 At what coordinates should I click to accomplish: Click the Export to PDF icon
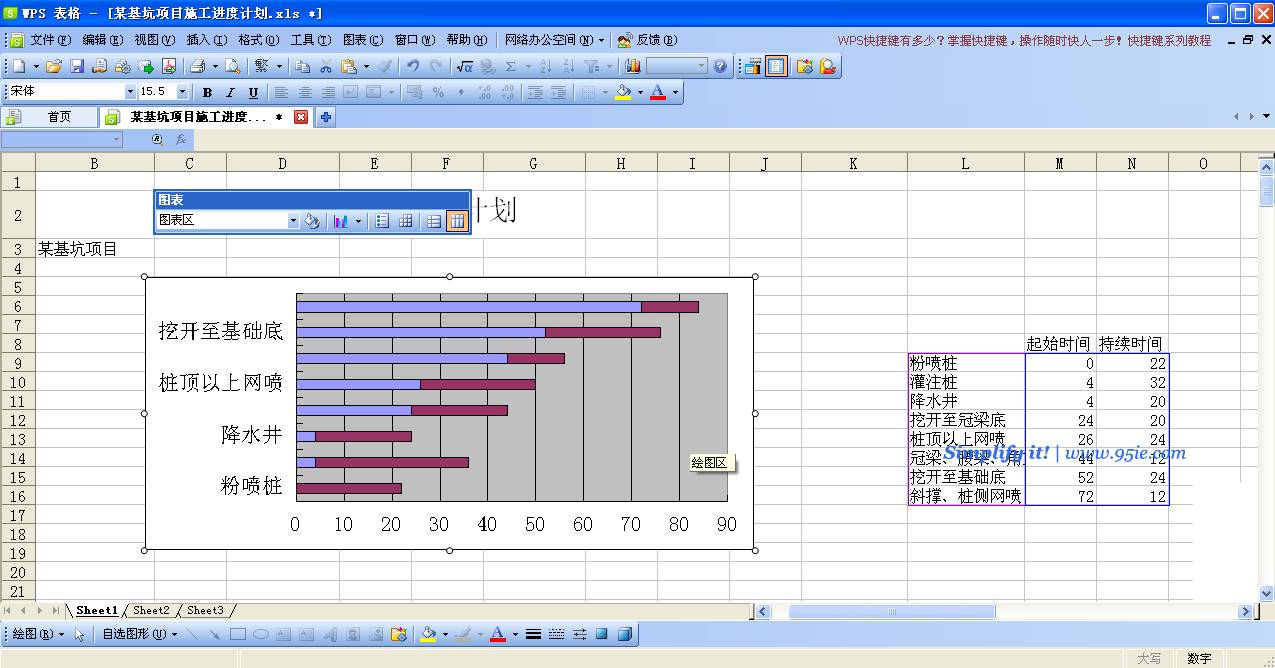[169, 66]
